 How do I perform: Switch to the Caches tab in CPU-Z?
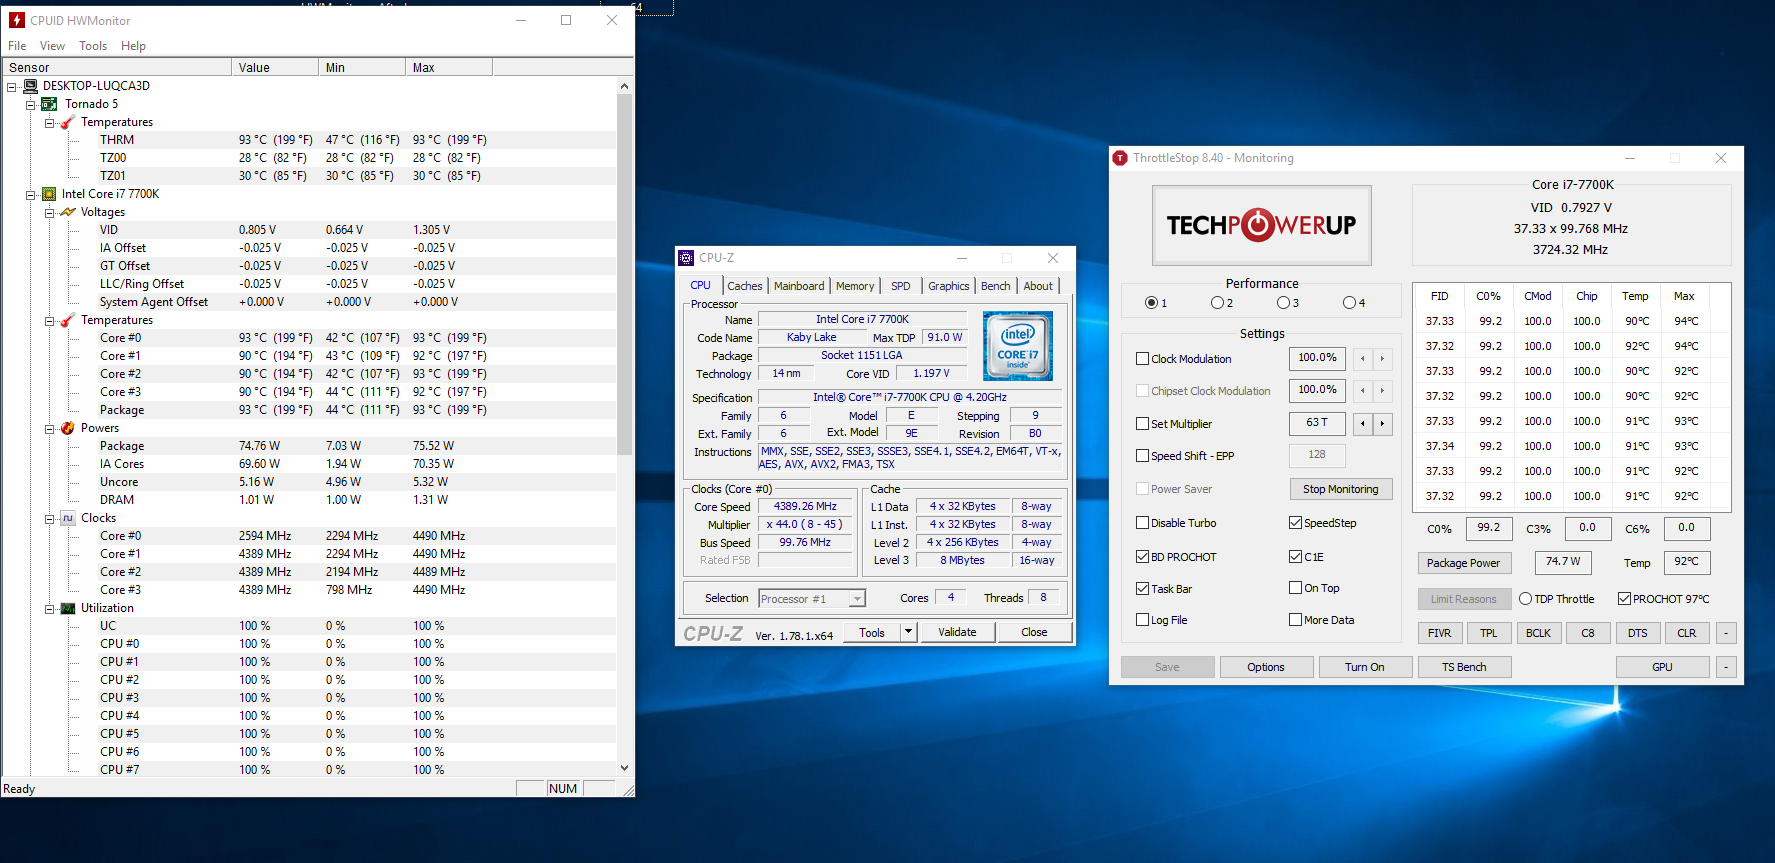pyautogui.click(x=745, y=286)
